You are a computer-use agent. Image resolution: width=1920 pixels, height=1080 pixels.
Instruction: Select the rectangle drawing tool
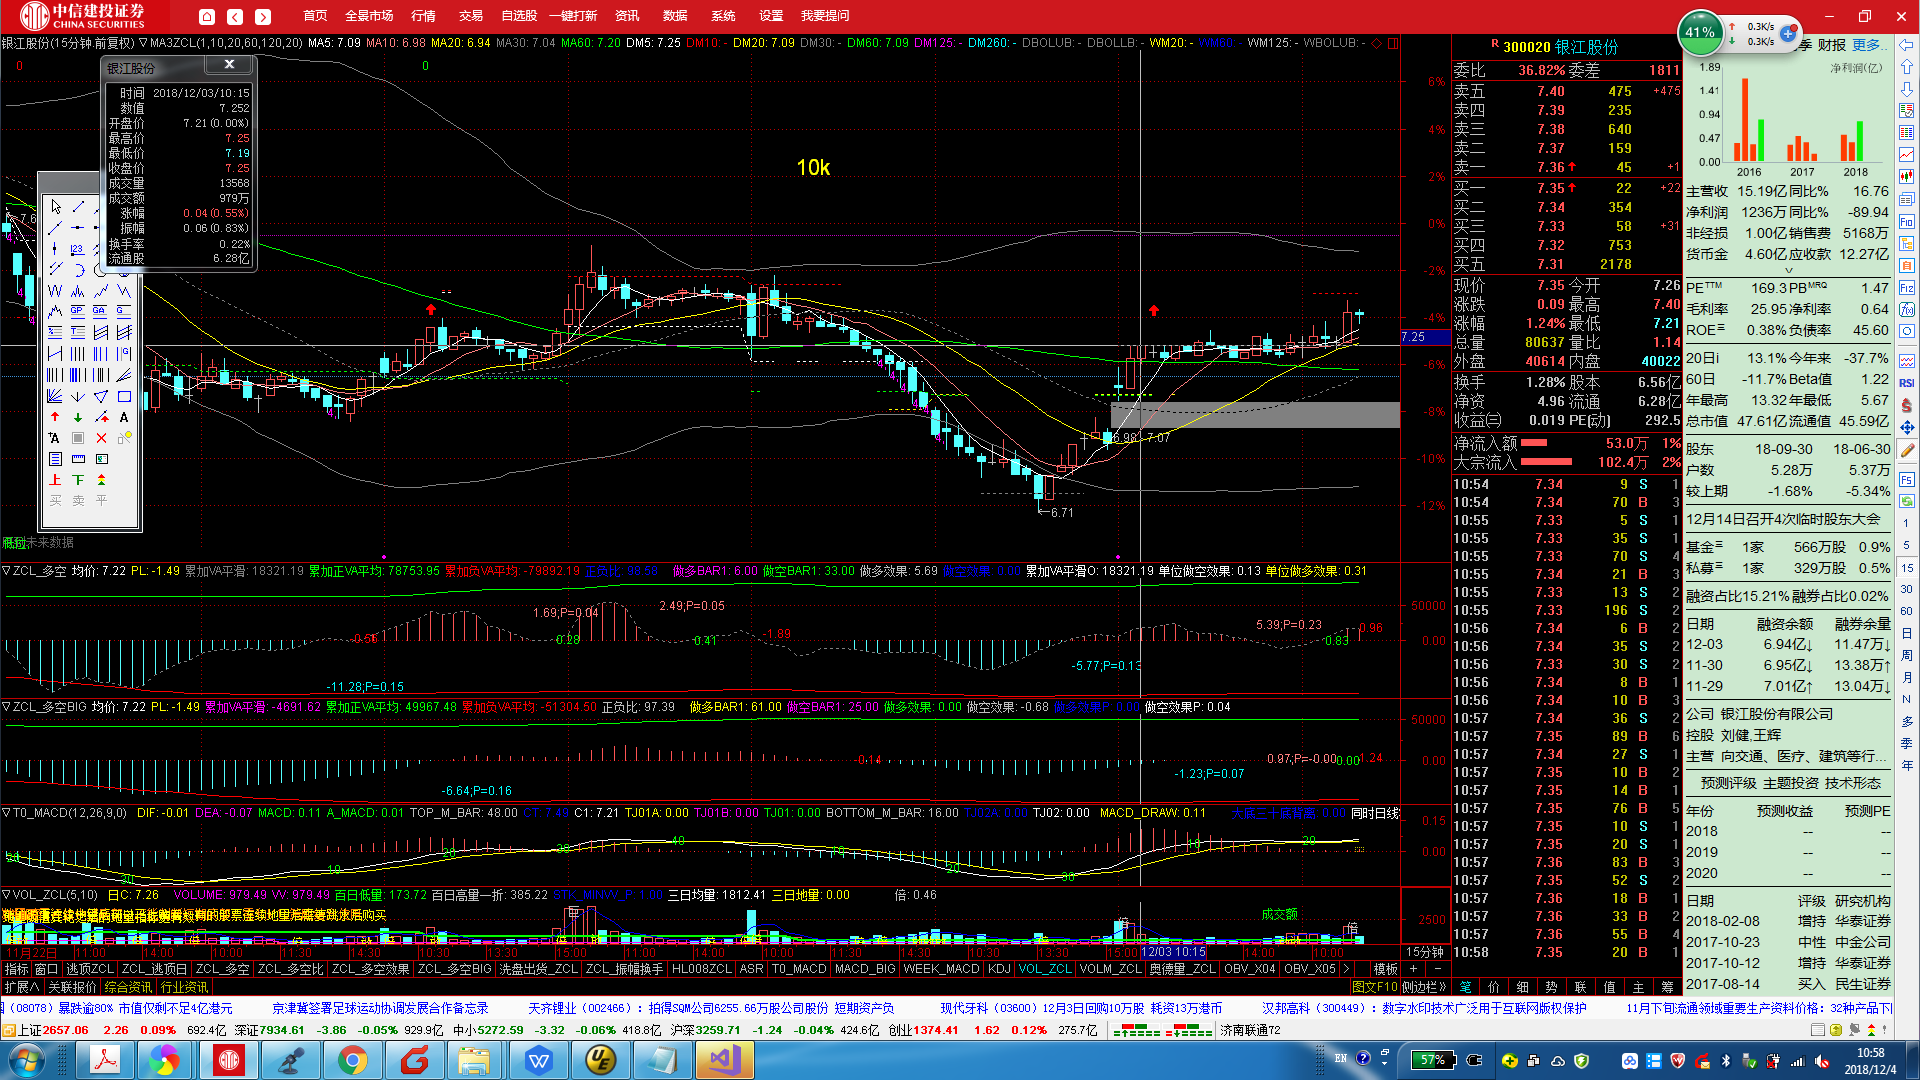pos(124,397)
